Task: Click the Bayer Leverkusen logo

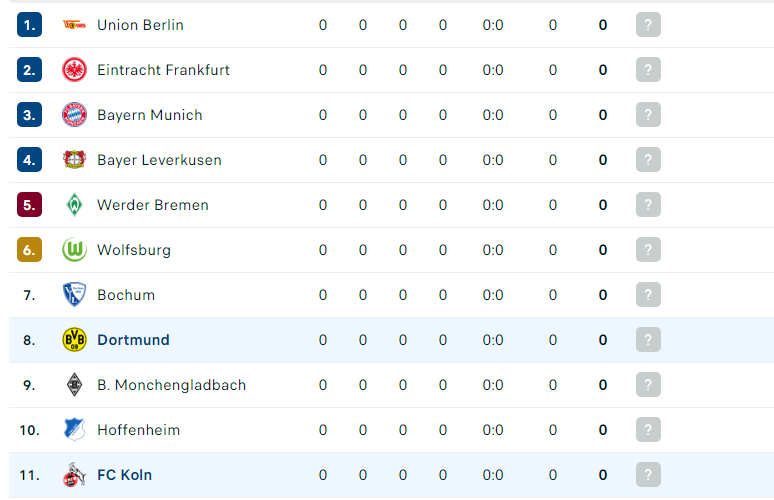Action: (74, 159)
